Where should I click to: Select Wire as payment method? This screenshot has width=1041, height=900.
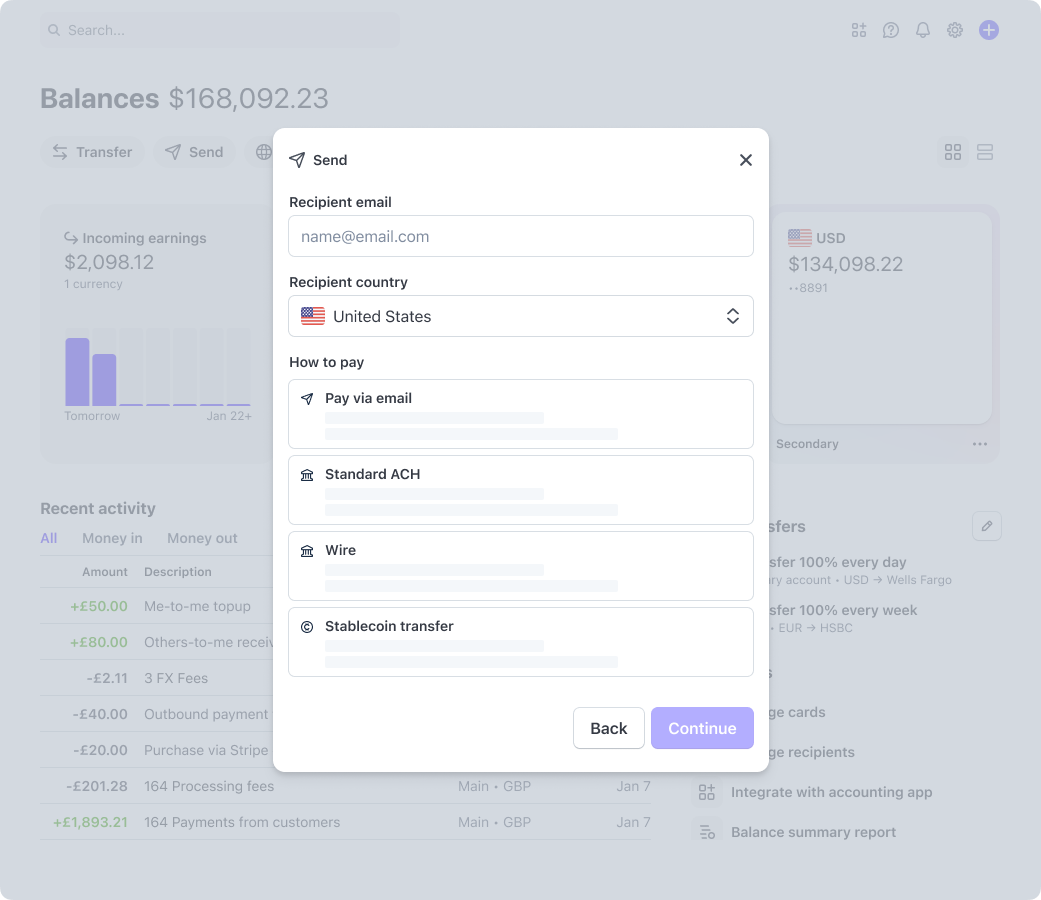[520, 566]
